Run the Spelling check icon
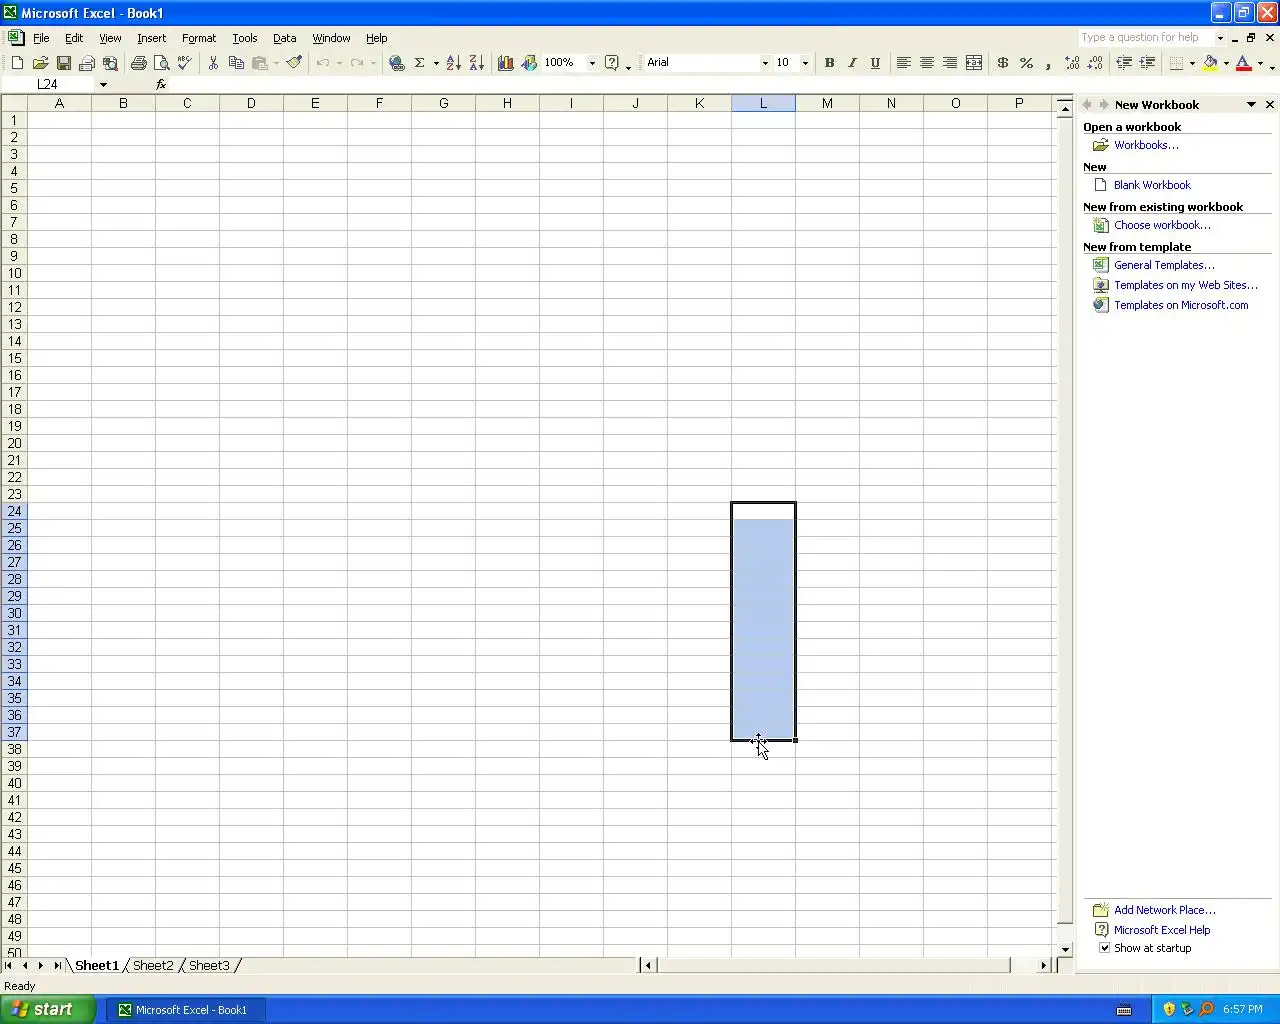The width and height of the screenshot is (1280, 1024). pyautogui.click(x=184, y=63)
